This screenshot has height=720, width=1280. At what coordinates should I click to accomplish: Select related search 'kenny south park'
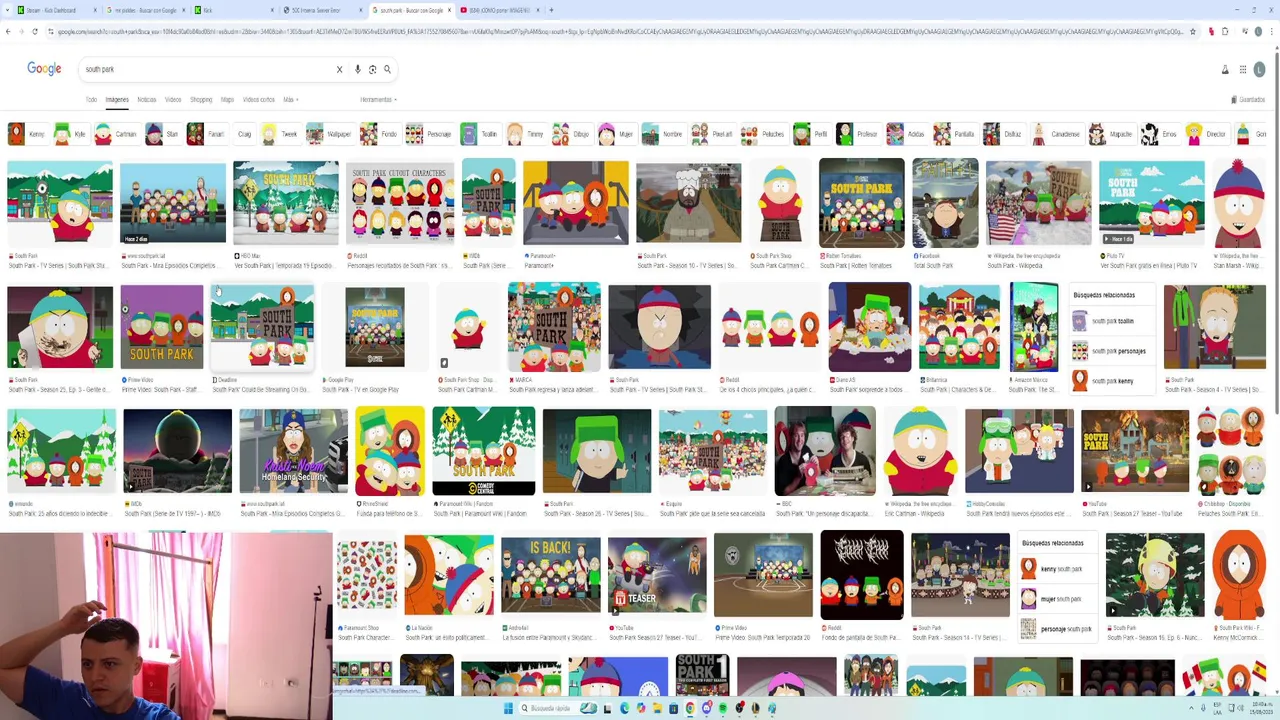1055,569
